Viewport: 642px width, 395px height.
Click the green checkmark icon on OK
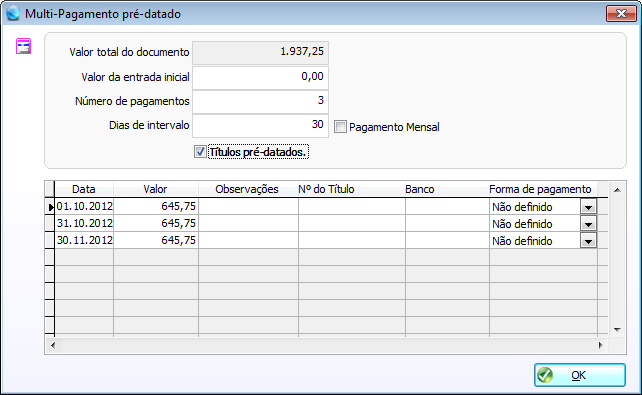click(x=545, y=375)
